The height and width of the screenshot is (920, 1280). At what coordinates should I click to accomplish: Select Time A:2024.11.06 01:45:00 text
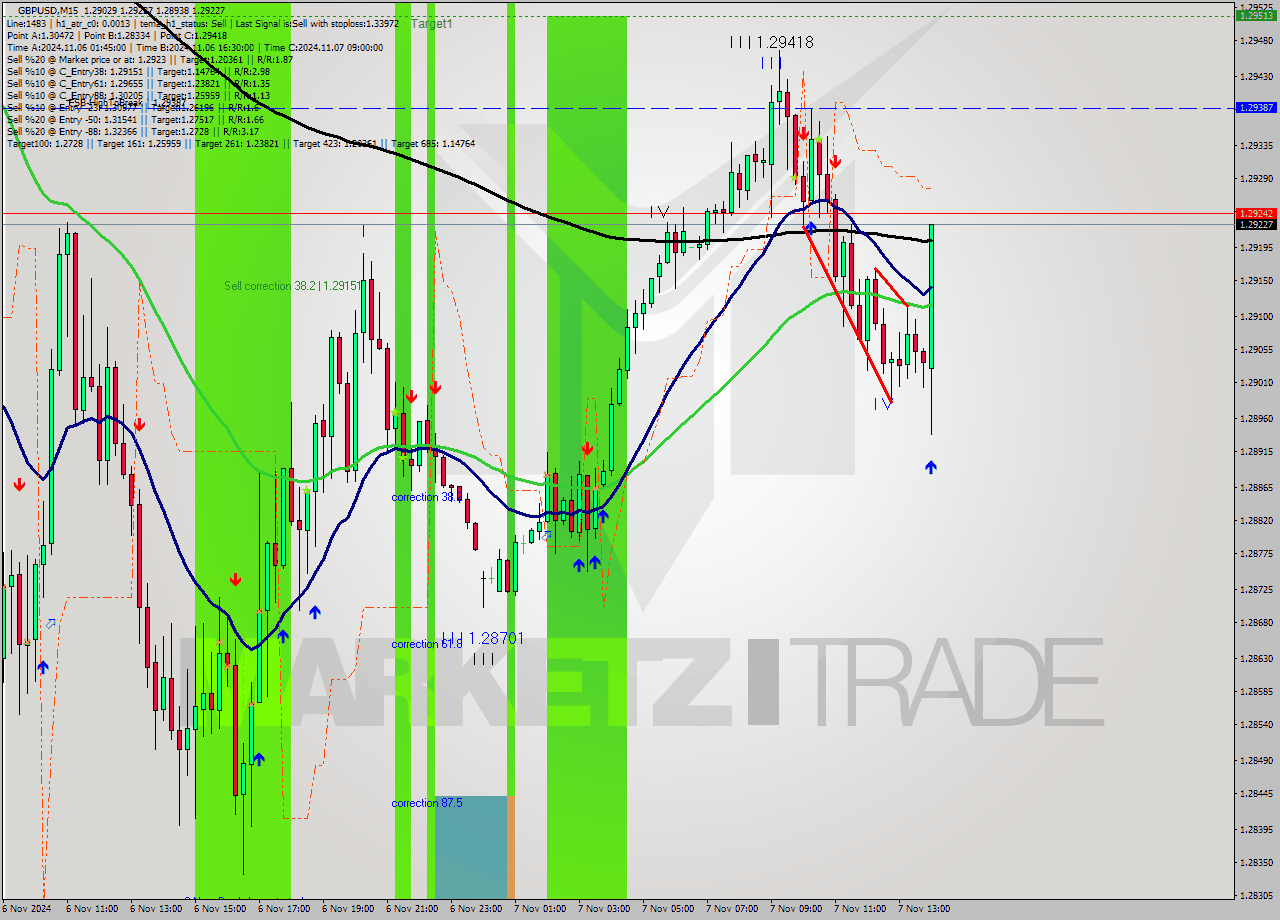click(x=66, y=47)
